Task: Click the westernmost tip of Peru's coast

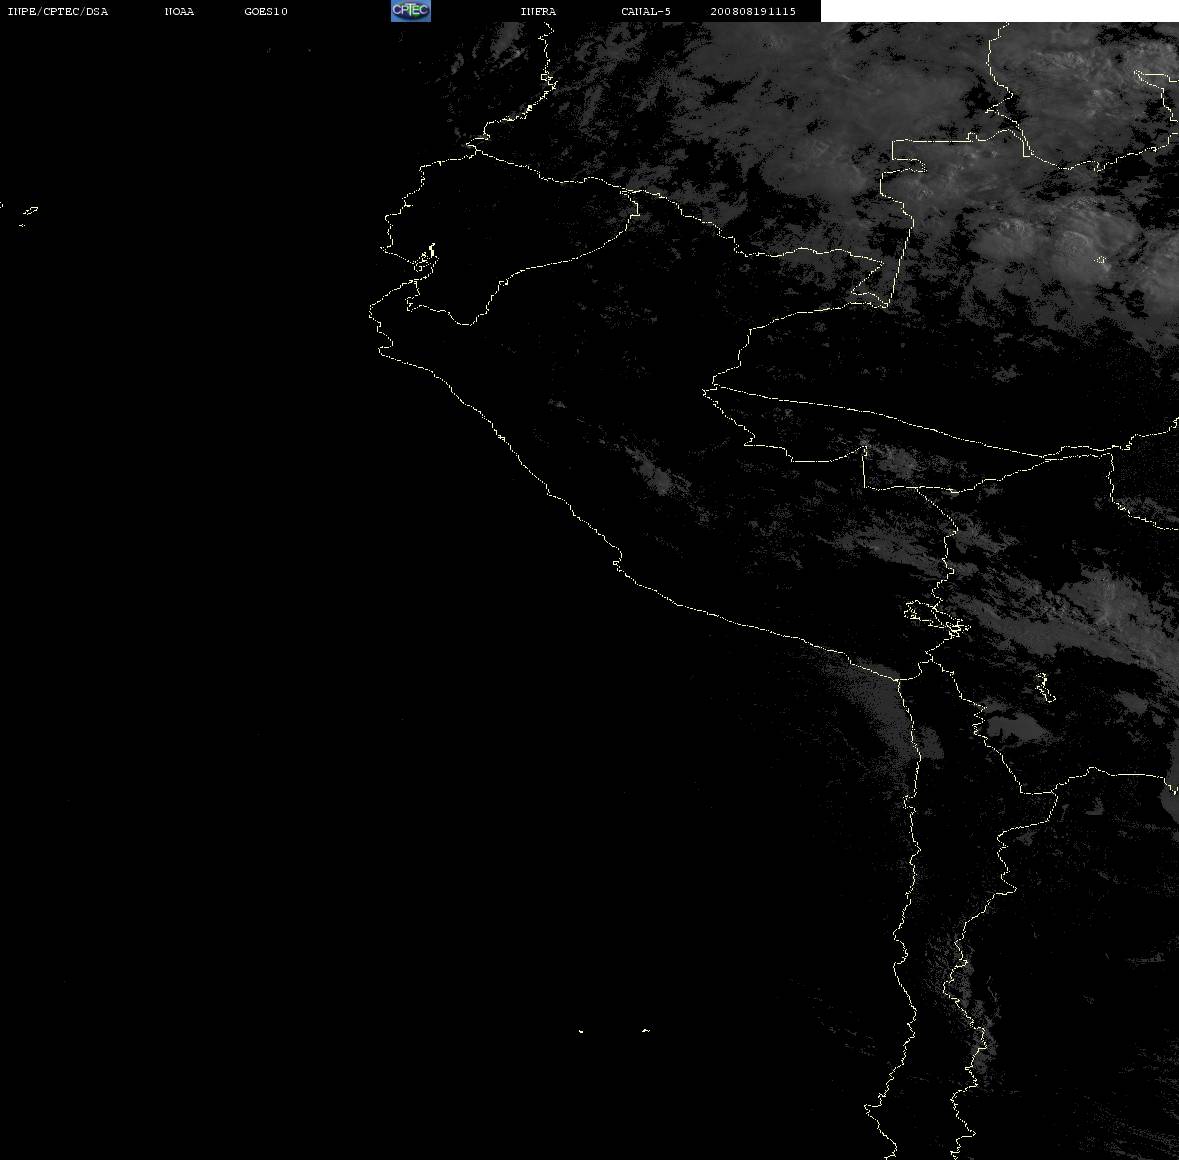Action: [x=371, y=310]
